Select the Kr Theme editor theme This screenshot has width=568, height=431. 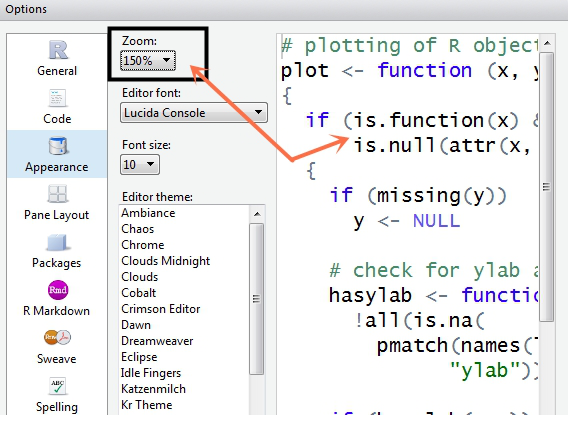click(x=147, y=405)
